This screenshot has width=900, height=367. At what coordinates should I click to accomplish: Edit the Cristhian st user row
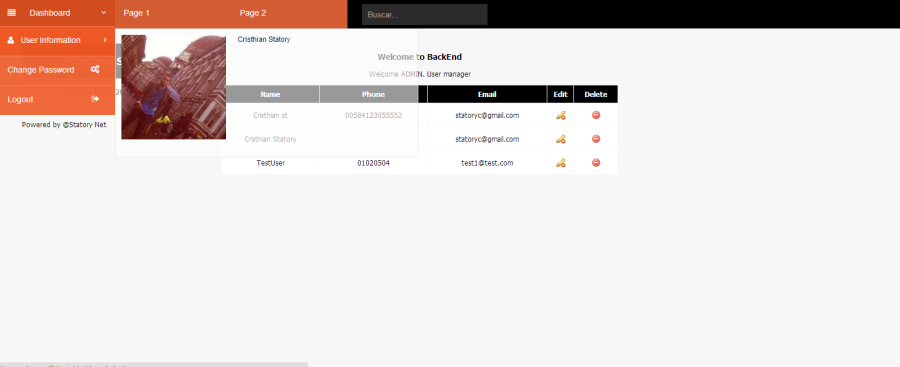pos(561,115)
